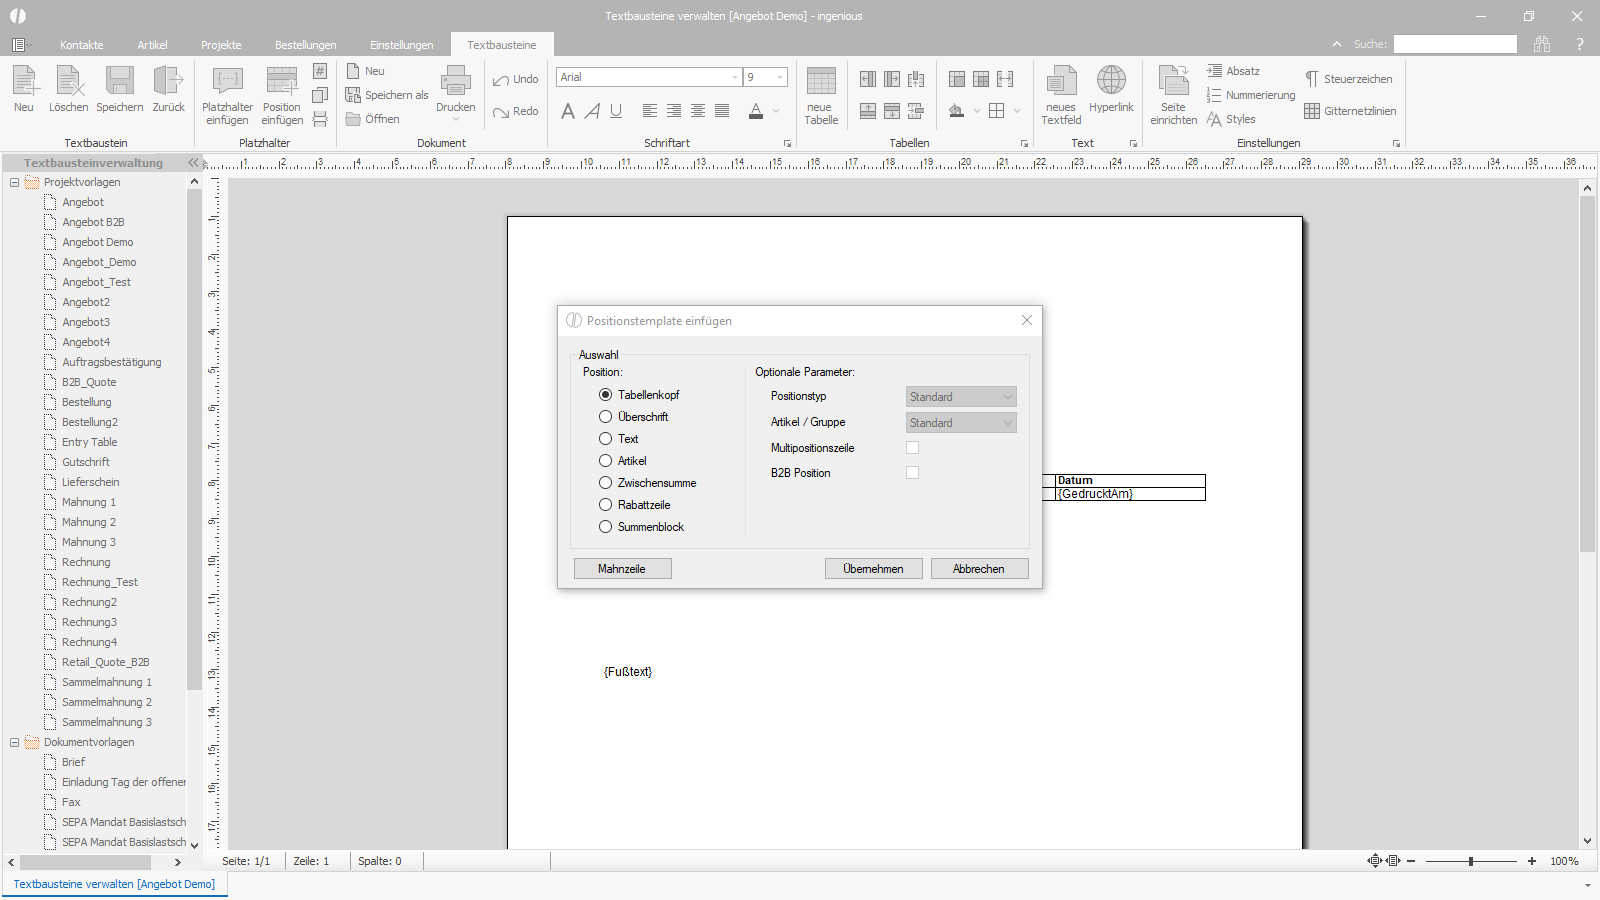Click the Mahnzeile button
The height and width of the screenshot is (900, 1600).
tap(622, 568)
